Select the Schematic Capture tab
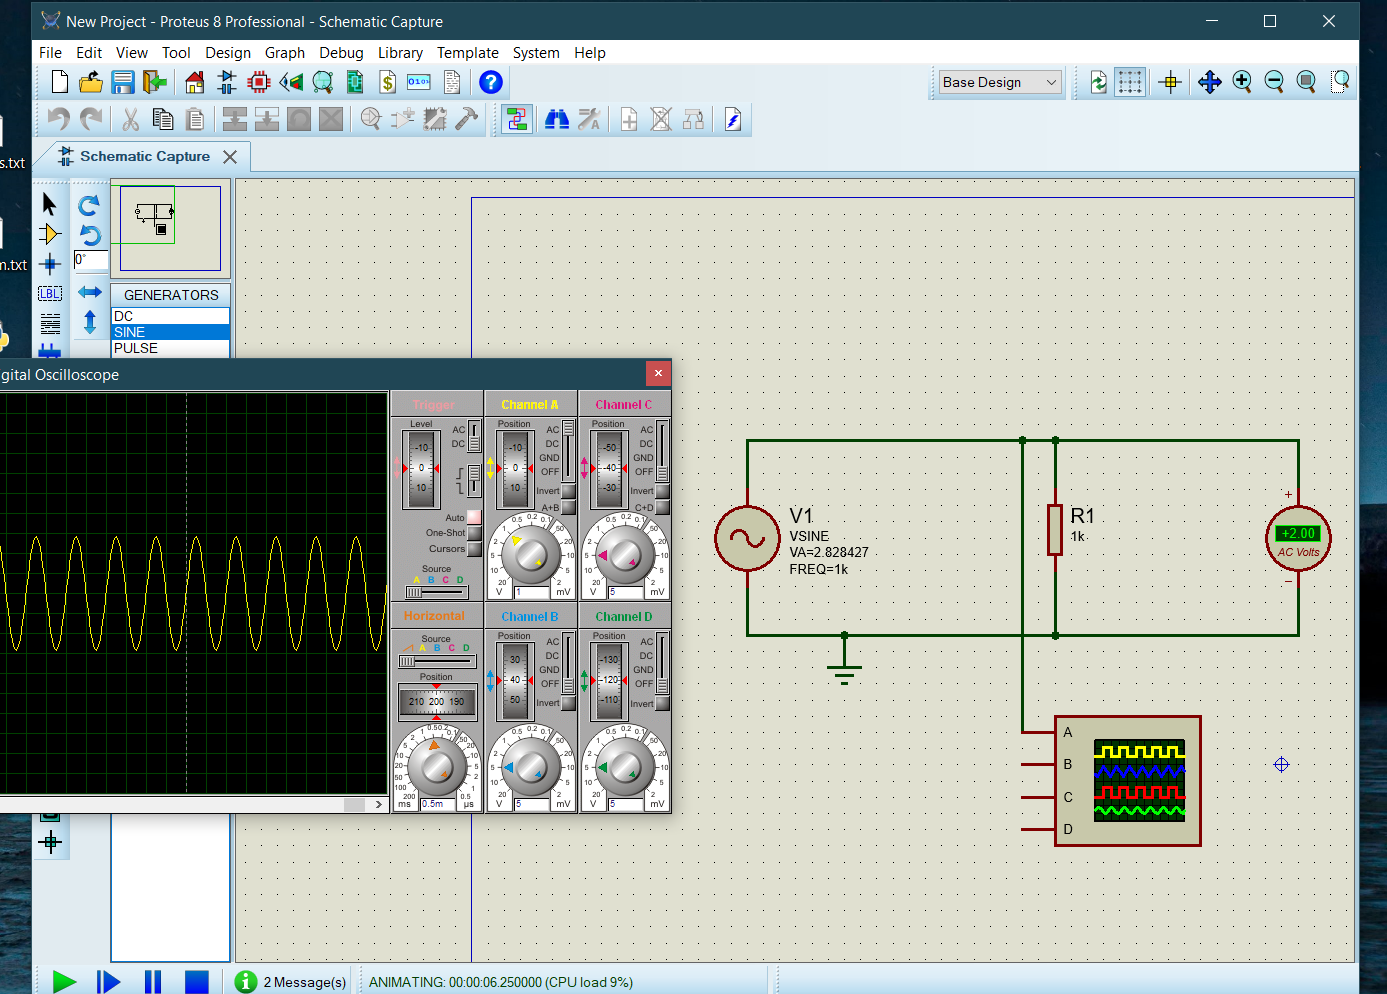The width and height of the screenshot is (1387, 994). [144, 157]
